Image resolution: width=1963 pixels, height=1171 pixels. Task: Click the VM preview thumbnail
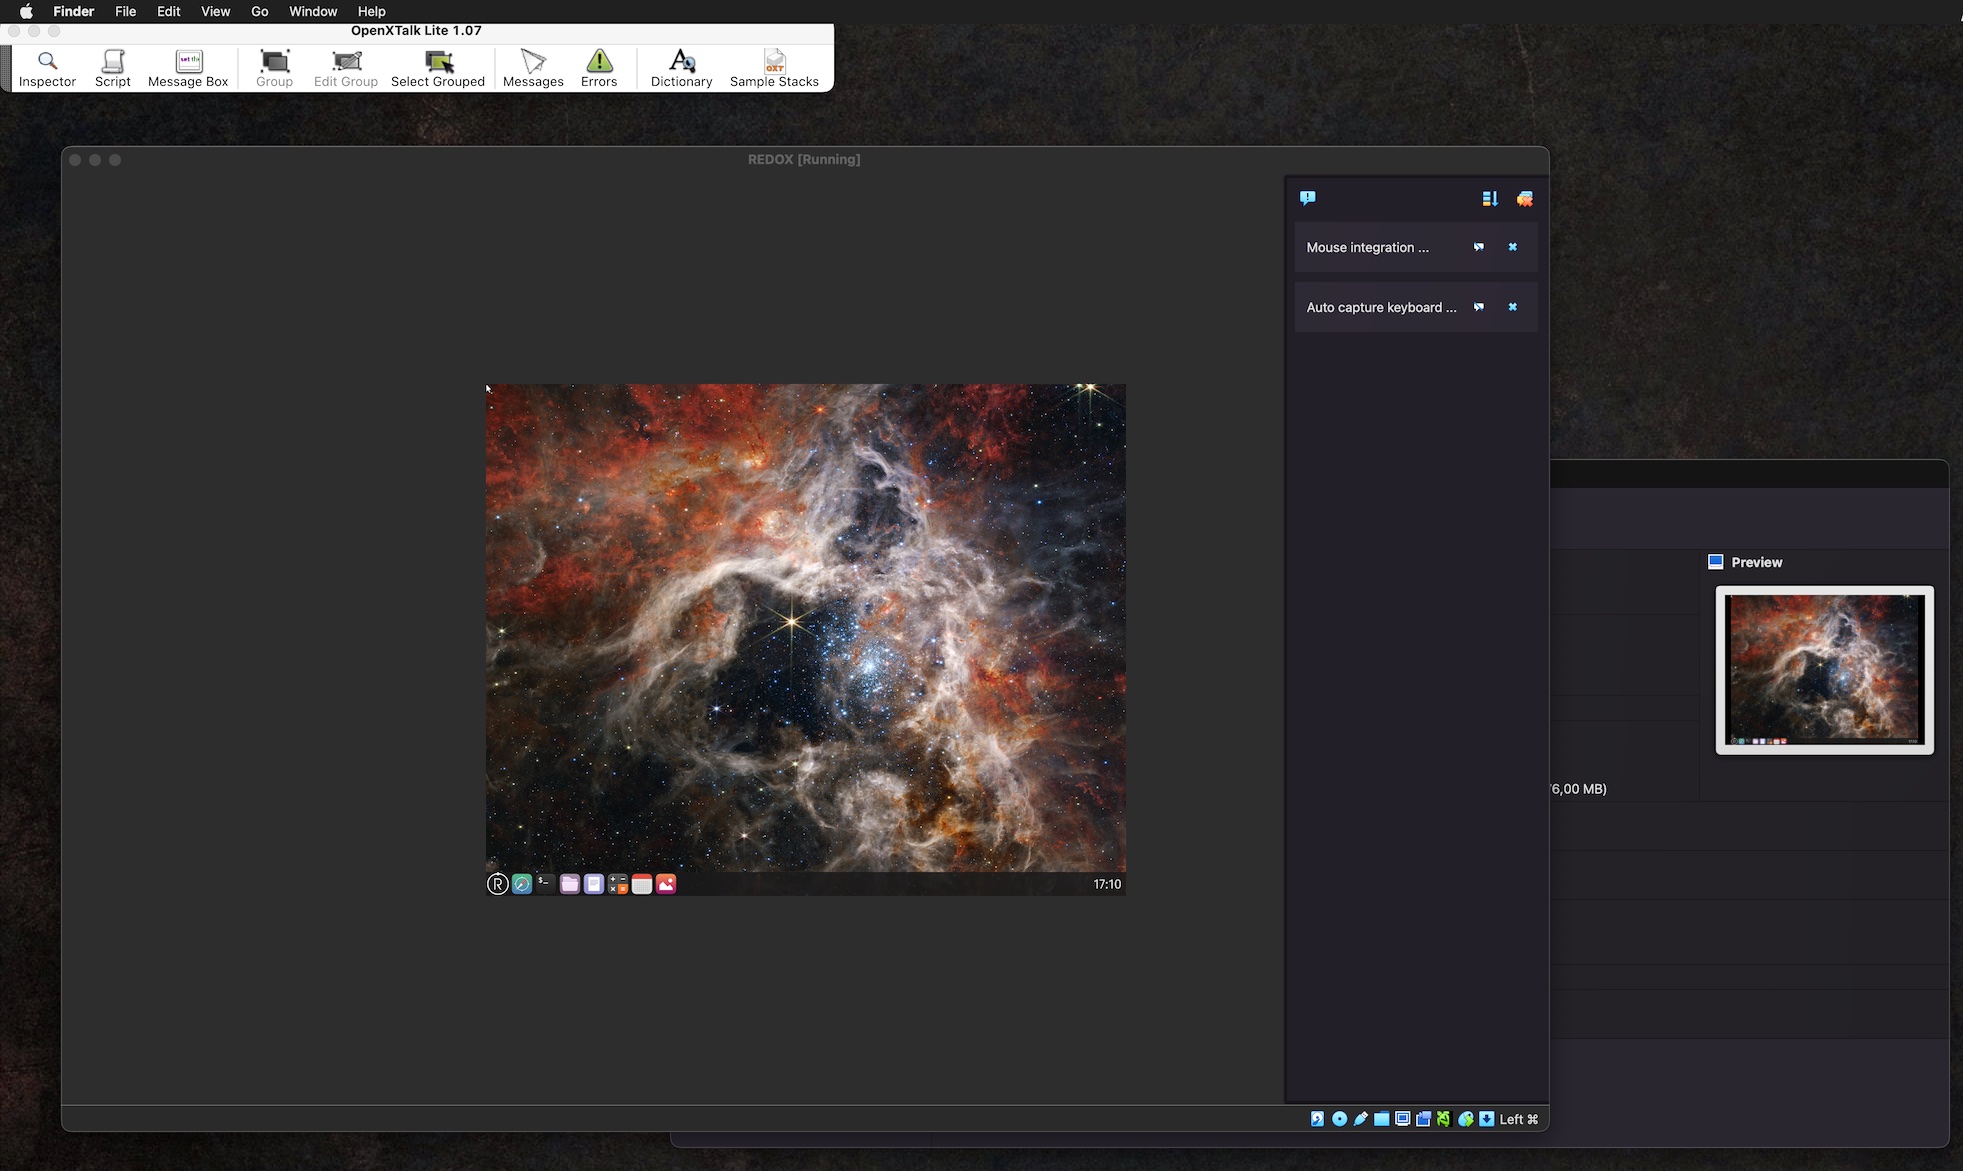point(1825,670)
